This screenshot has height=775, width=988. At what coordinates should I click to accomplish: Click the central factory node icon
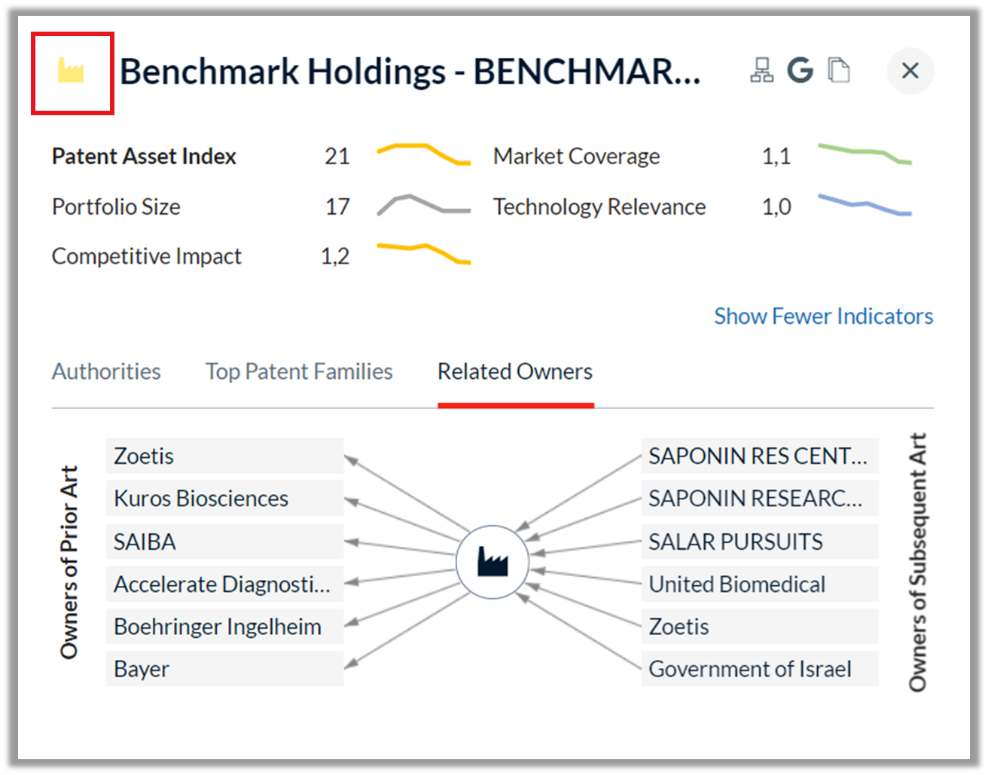pyautogui.click(x=492, y=561)
